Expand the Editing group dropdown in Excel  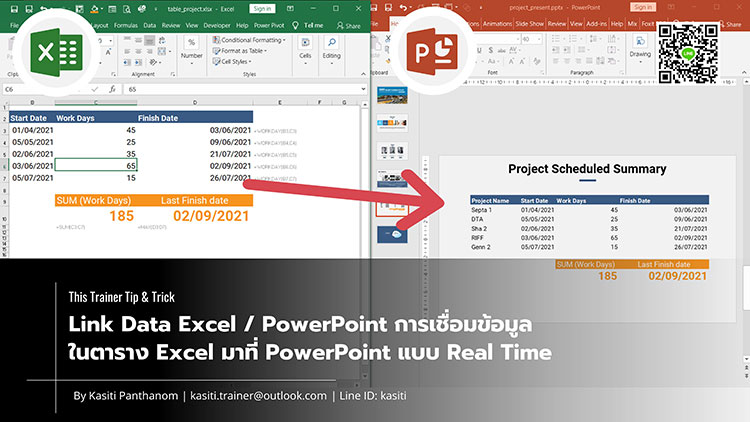click(x=331, y=64)
